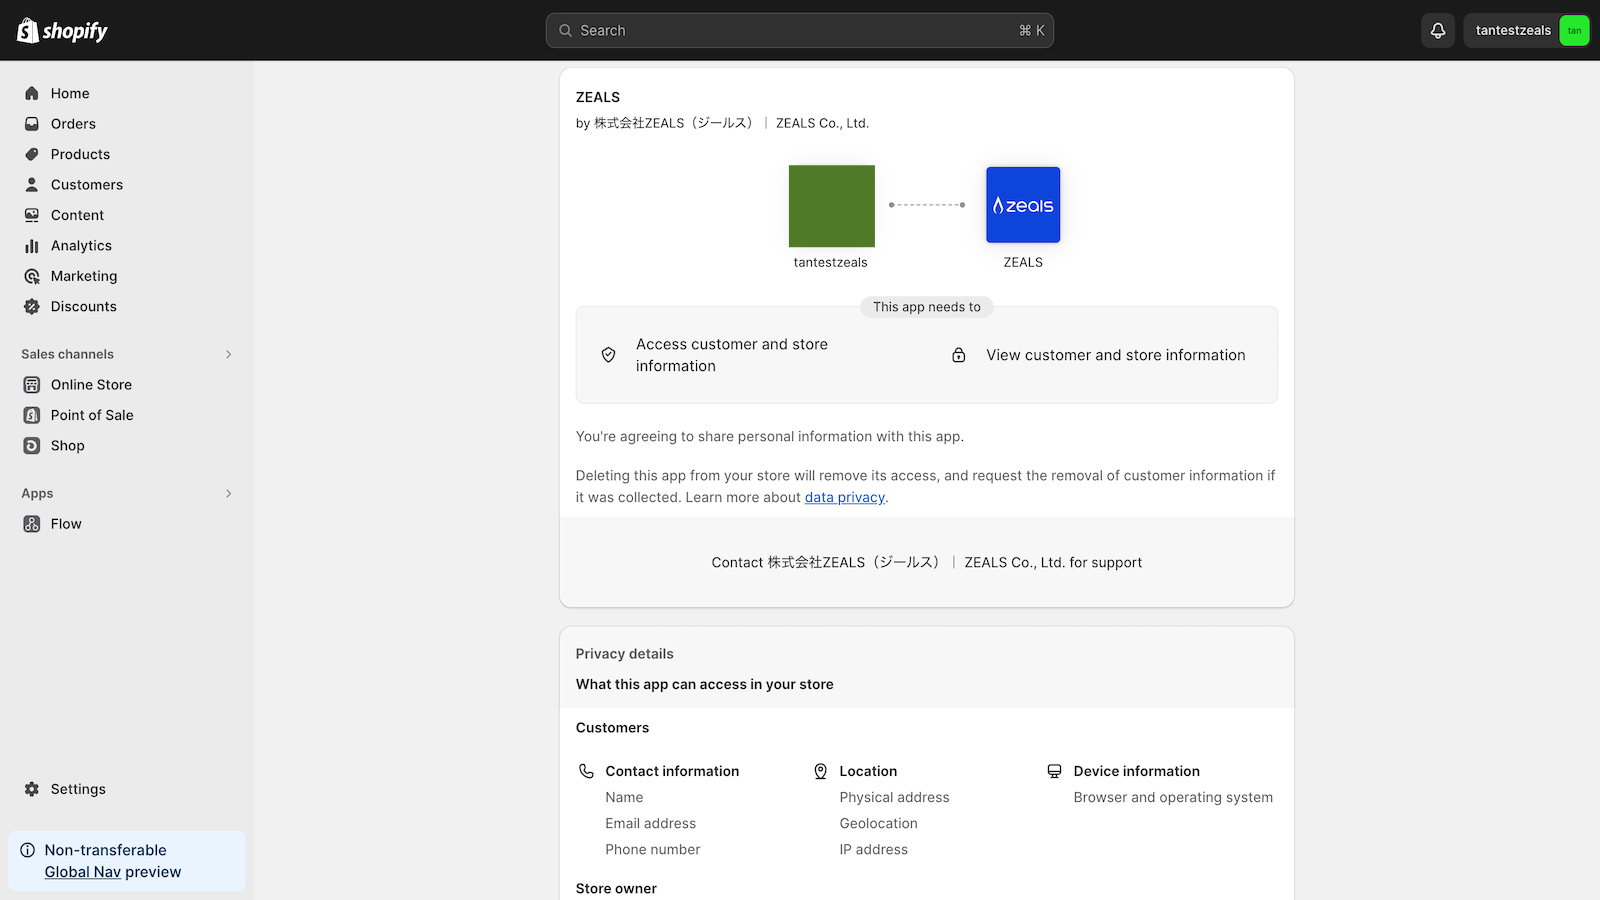
Task: Click the Contact ZEALS for support text
Action: pos(927,562)
